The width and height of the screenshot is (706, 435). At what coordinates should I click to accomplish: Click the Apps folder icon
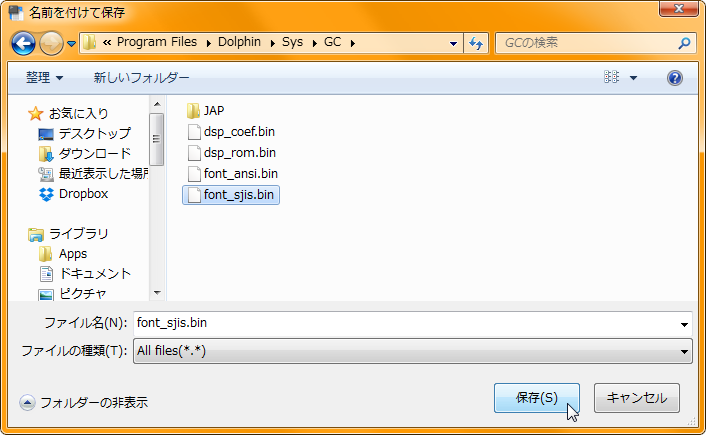click(x=45, y=254)
